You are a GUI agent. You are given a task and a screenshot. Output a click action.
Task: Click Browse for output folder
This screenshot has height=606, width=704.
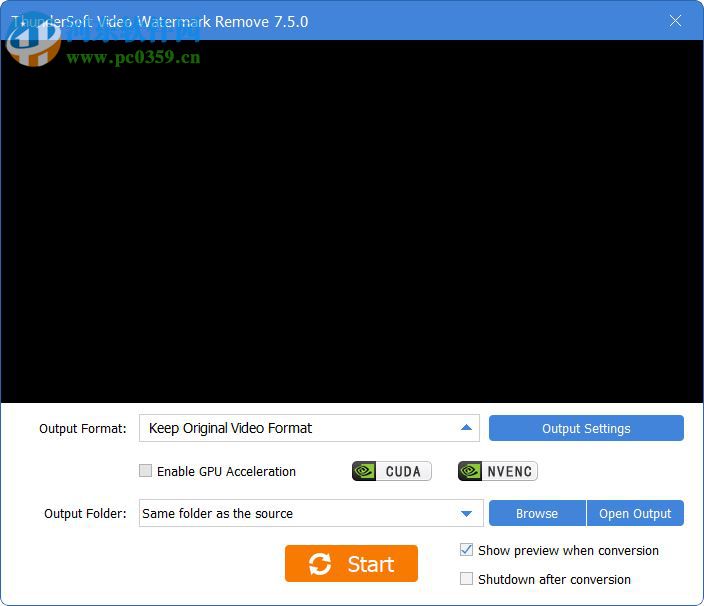pyautogui.click(x=537, y=513)
